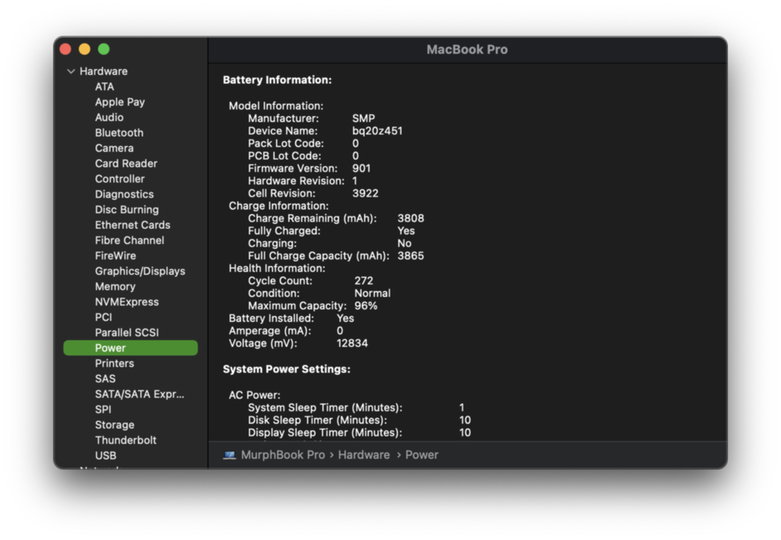Viewport: 781px width, 540px height.
Task: Select Voltage value 12834
Action: click(352, 343)
